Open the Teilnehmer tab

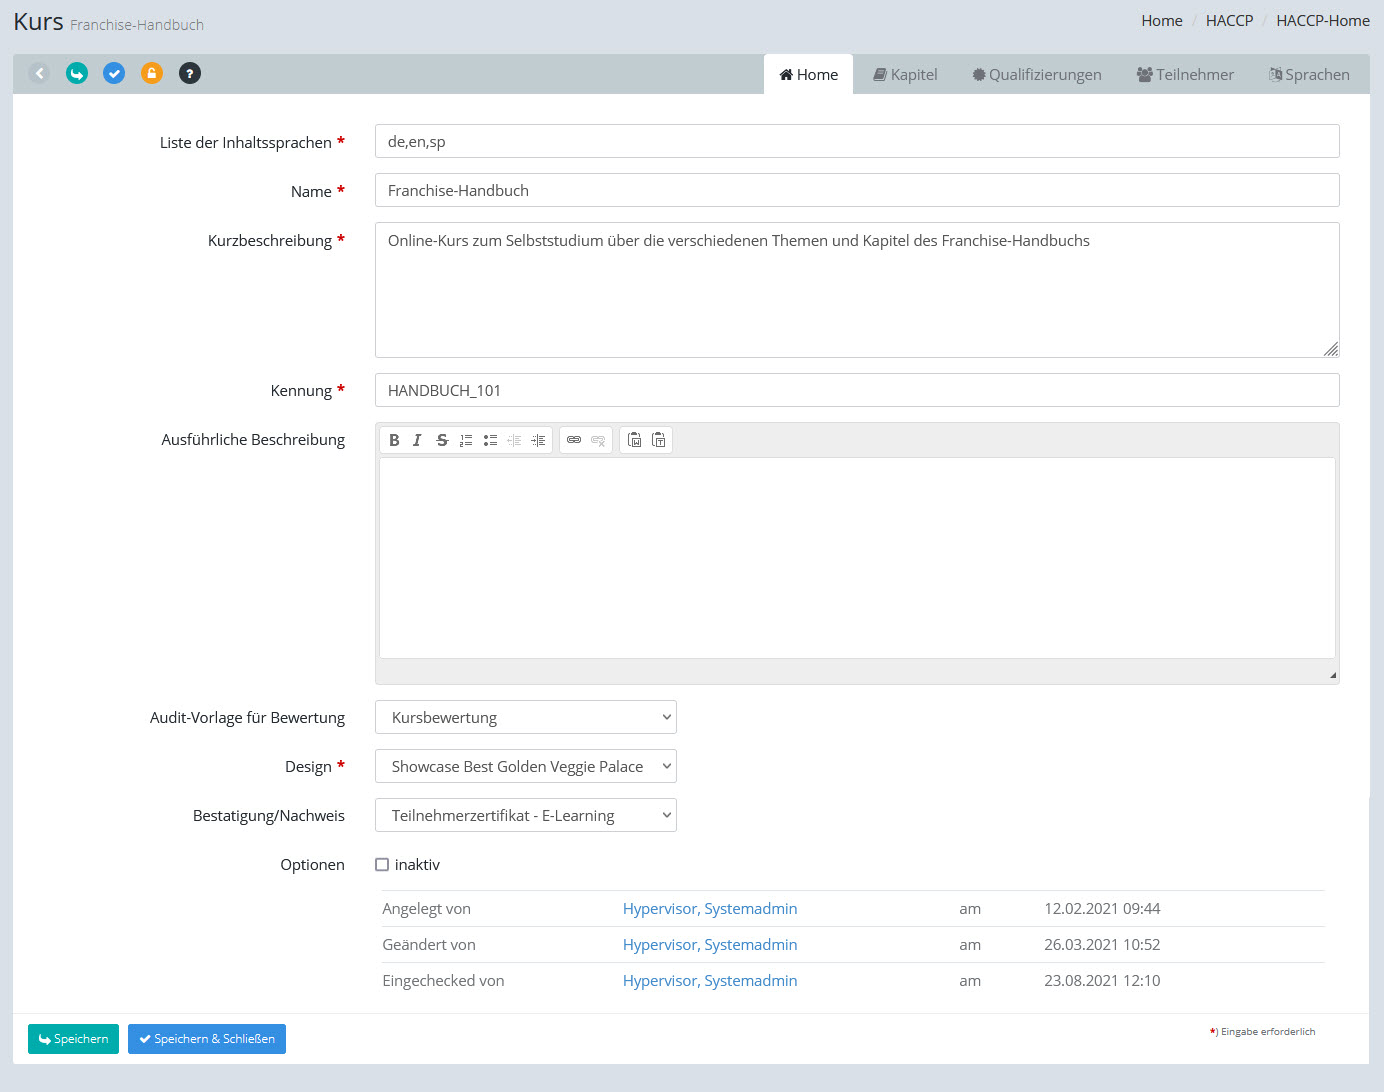1185,75
